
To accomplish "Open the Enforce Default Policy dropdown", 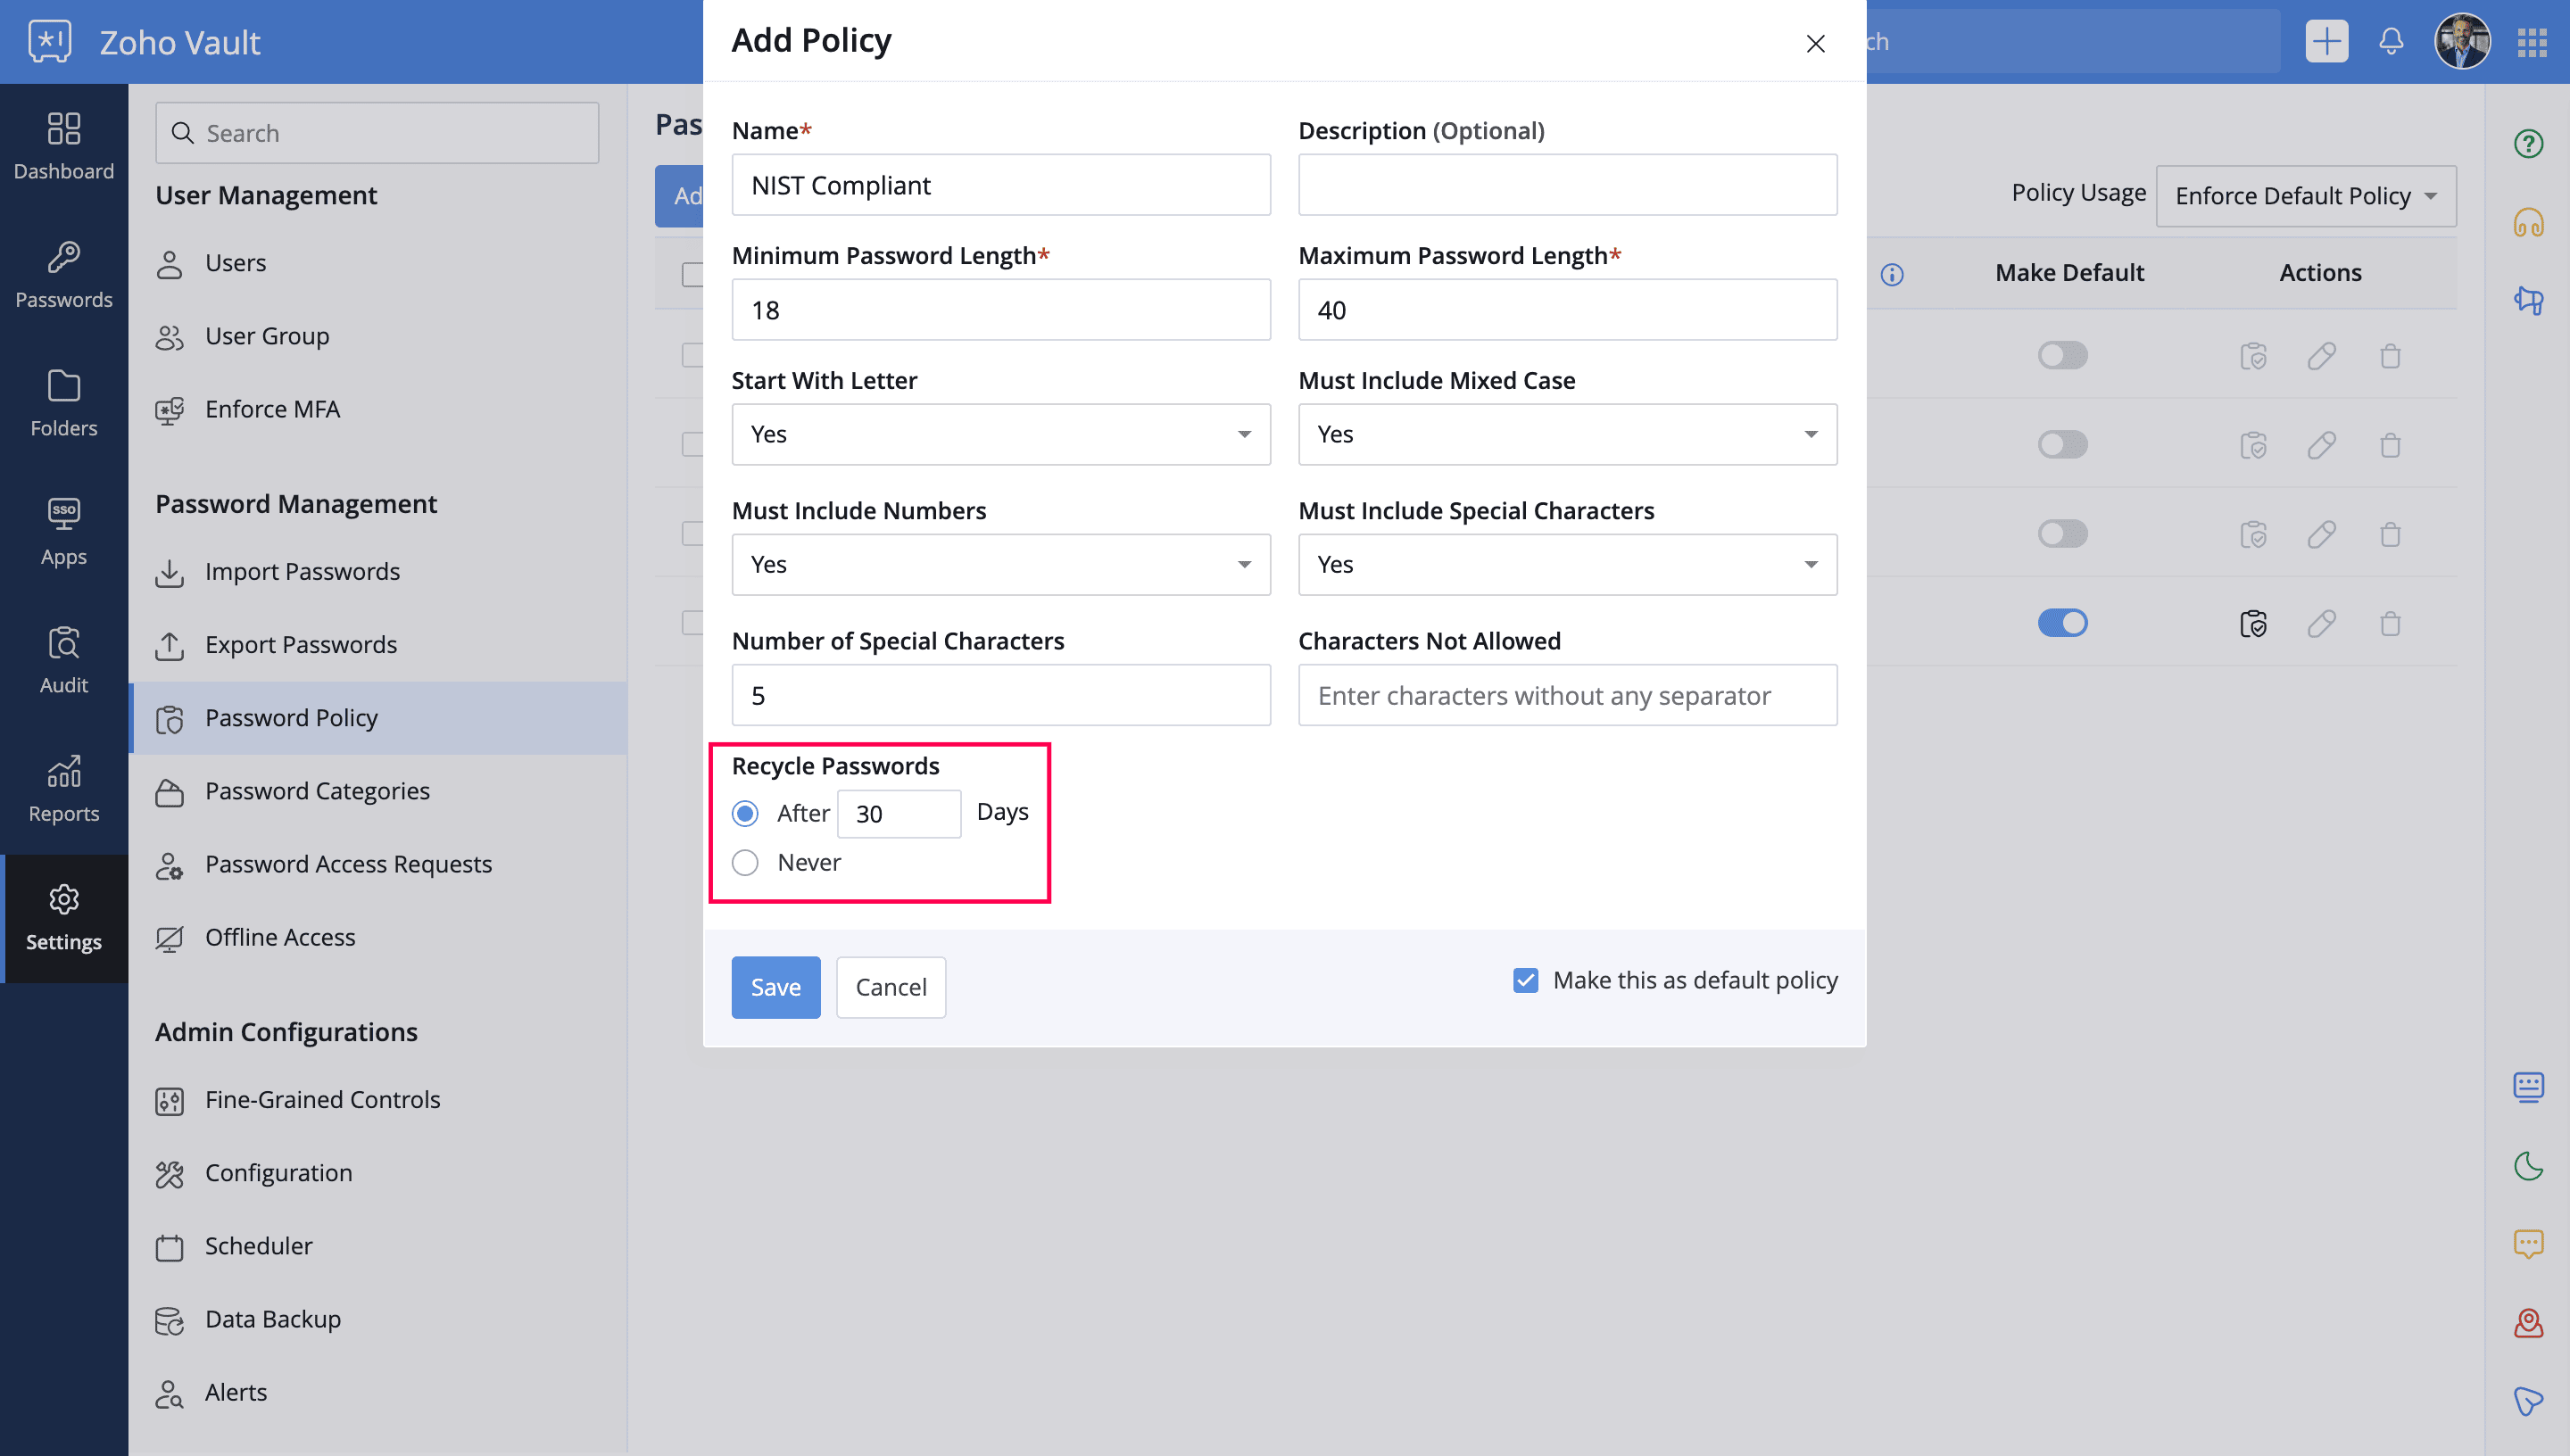I will tap(2305, 196).
